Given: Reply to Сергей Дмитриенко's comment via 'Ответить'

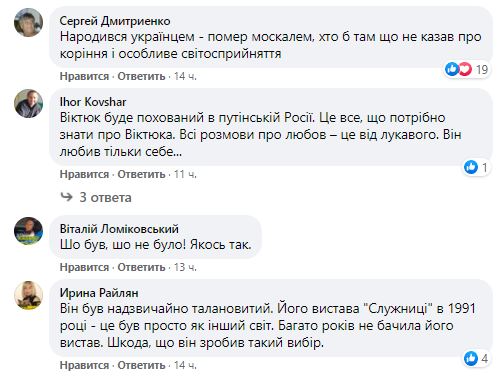Looking at the screenshot, I should pos(141,76).
